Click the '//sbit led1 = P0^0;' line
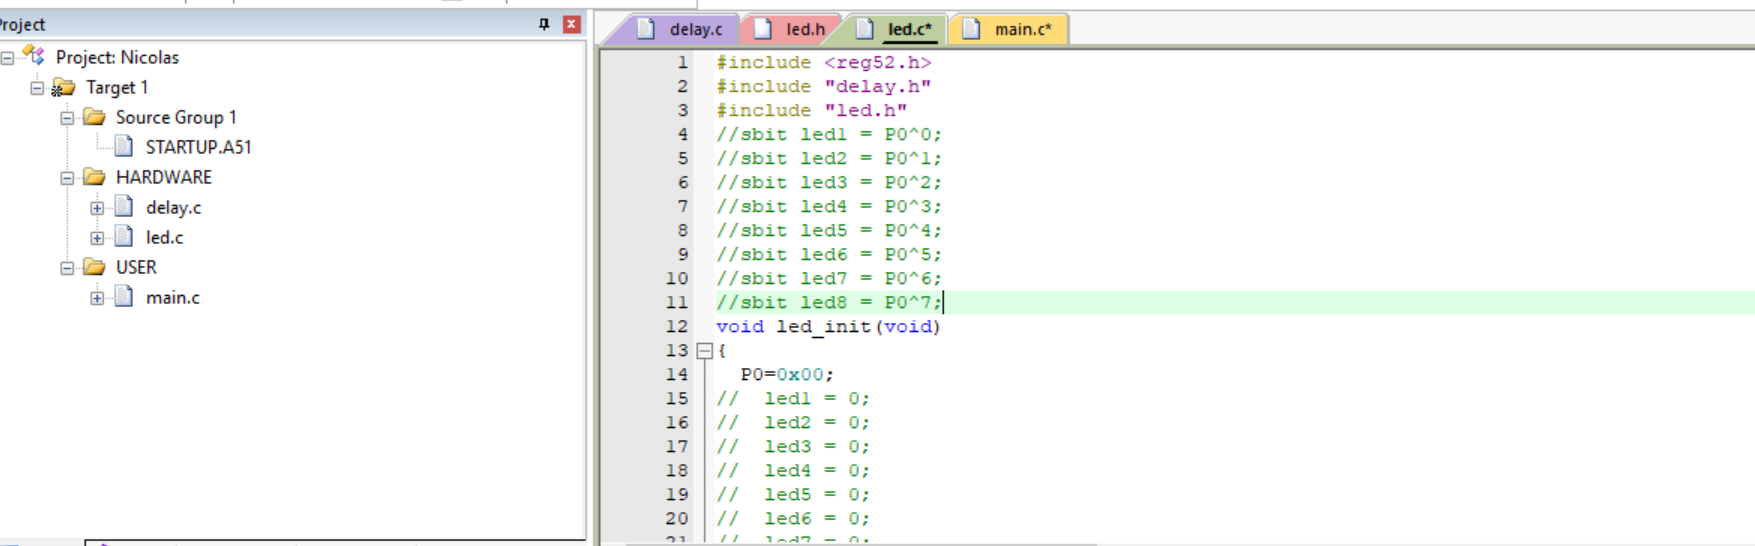 828,135
